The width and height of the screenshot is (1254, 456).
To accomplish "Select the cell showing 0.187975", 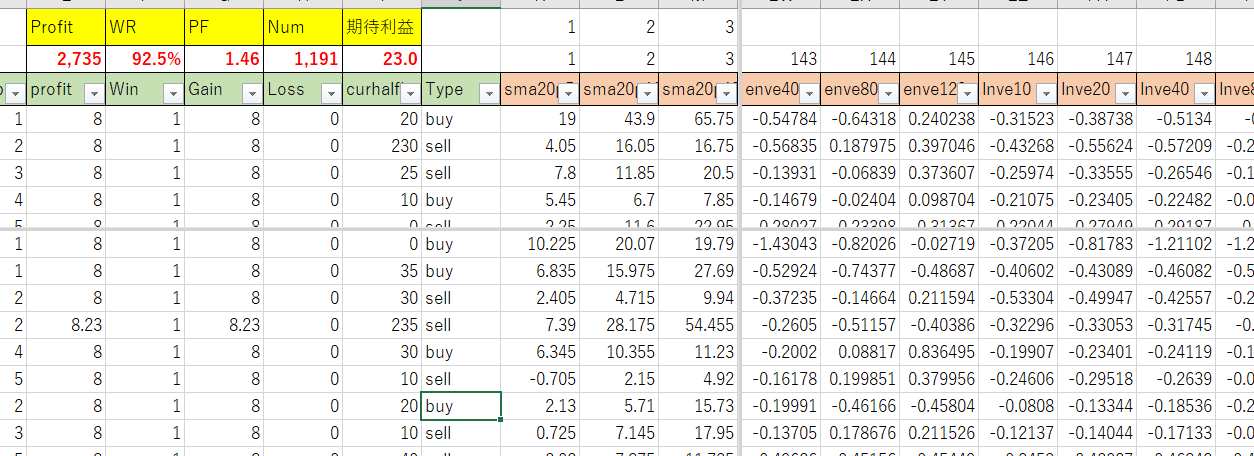I will [x=860, y=146].
